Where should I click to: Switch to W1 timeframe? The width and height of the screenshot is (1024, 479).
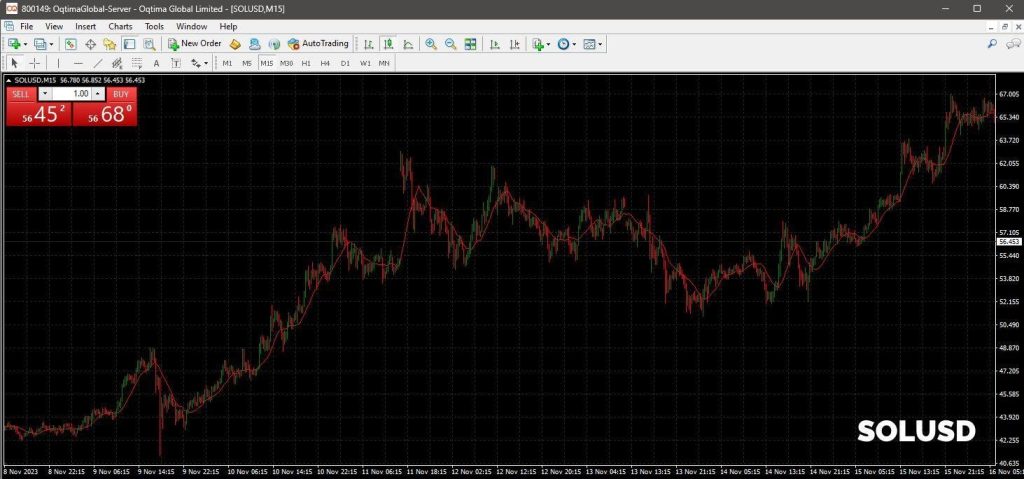pos(365,63)
